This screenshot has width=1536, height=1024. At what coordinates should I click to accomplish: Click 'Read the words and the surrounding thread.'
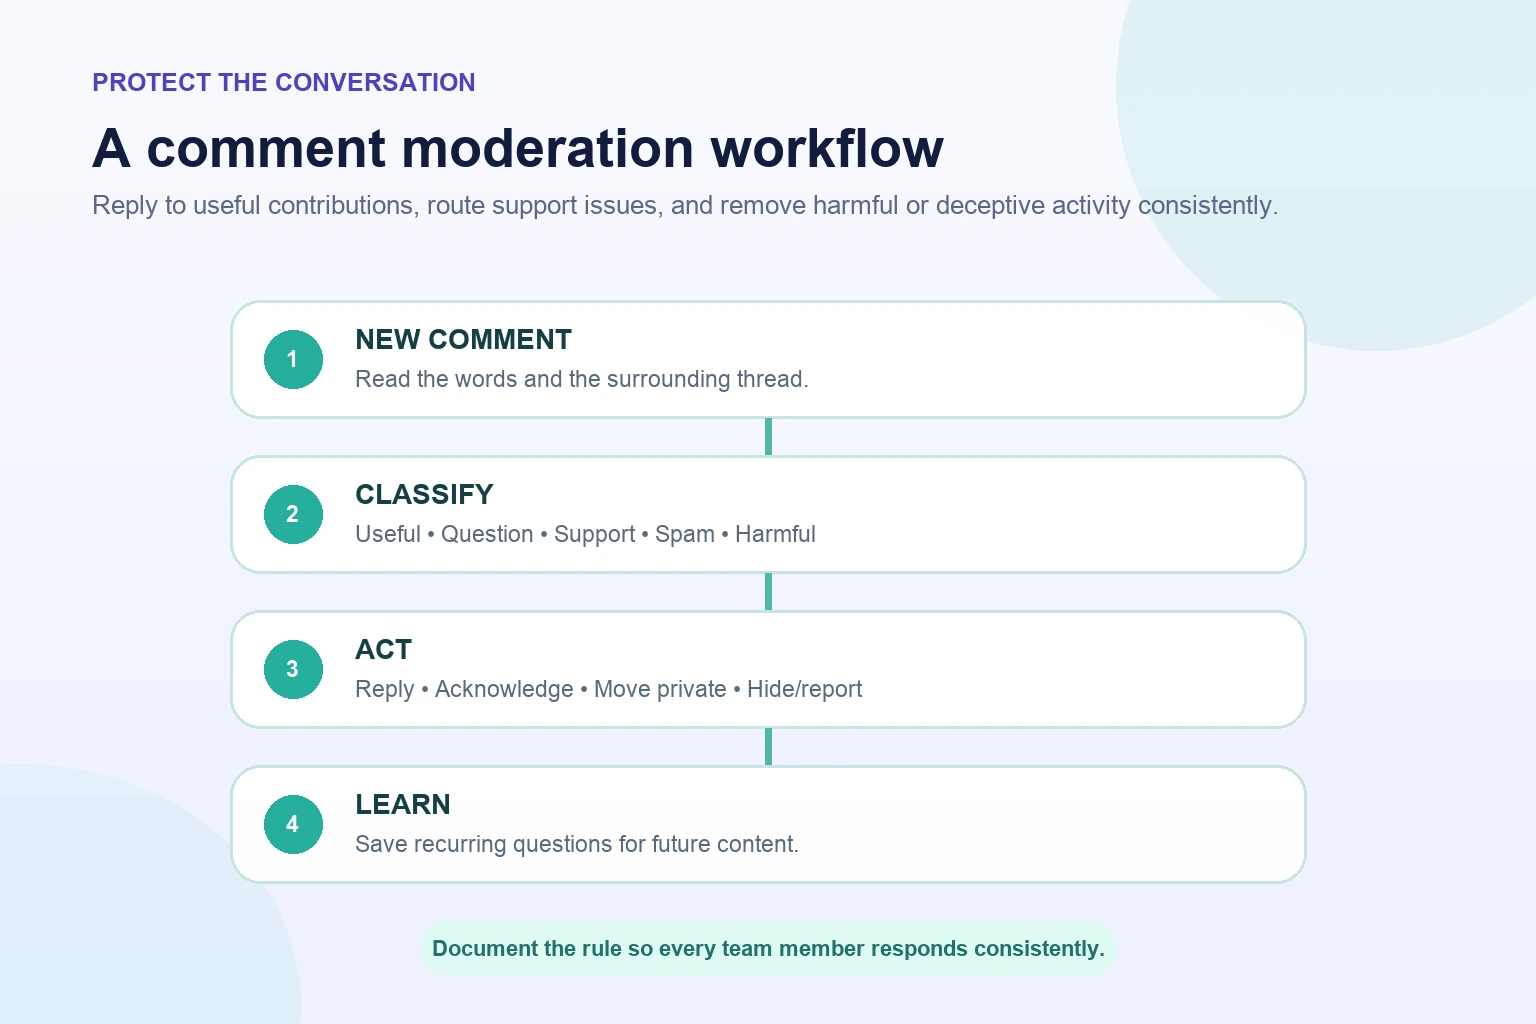point(582,379)
